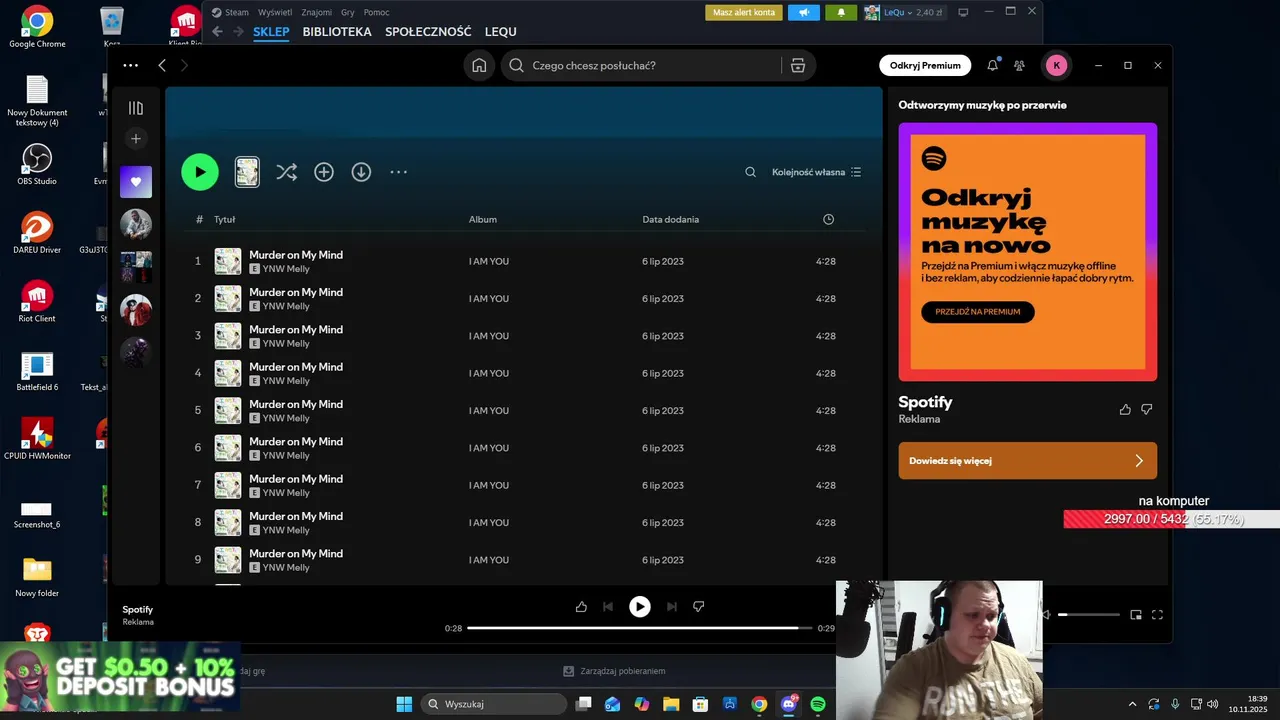Like the ad with thumbs up in right panel

coord(1125,409)
